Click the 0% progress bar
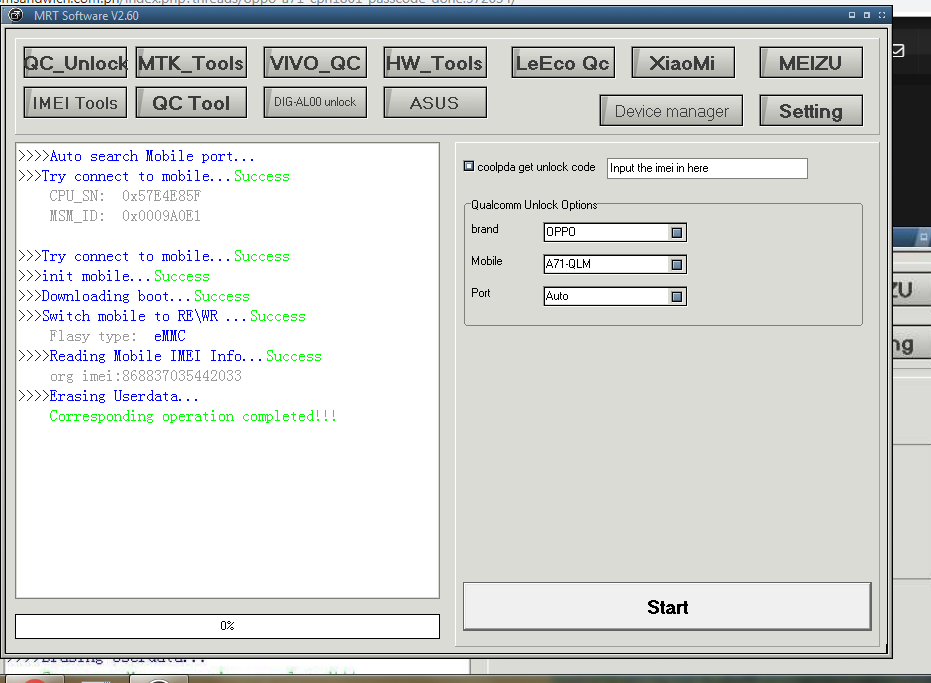The height and width of the screenshot is (683, 931). [x=227, y=626]
